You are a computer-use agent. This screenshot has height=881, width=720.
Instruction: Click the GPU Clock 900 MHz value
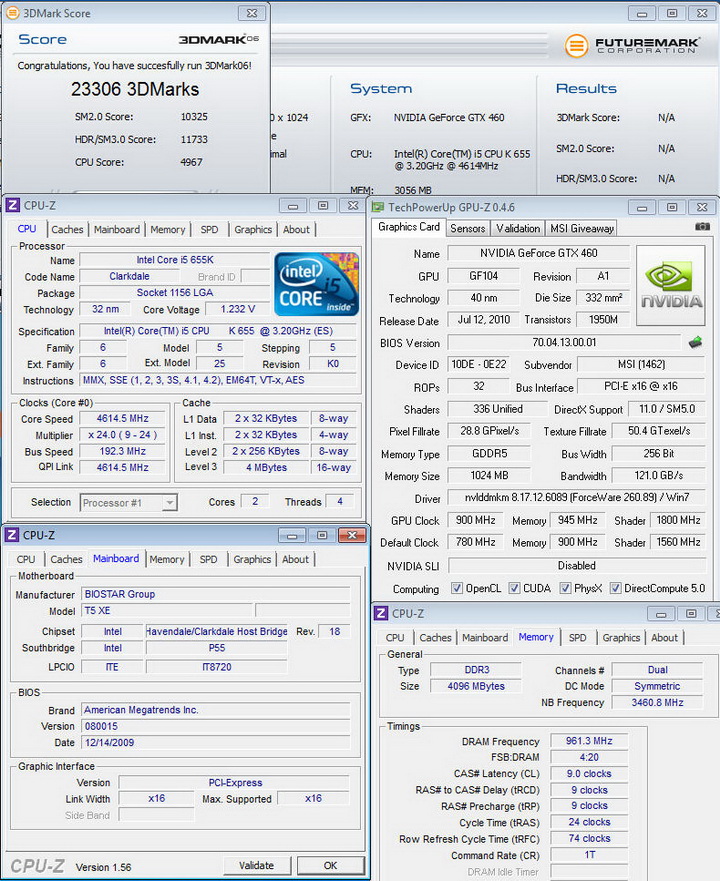click(476, 520)
